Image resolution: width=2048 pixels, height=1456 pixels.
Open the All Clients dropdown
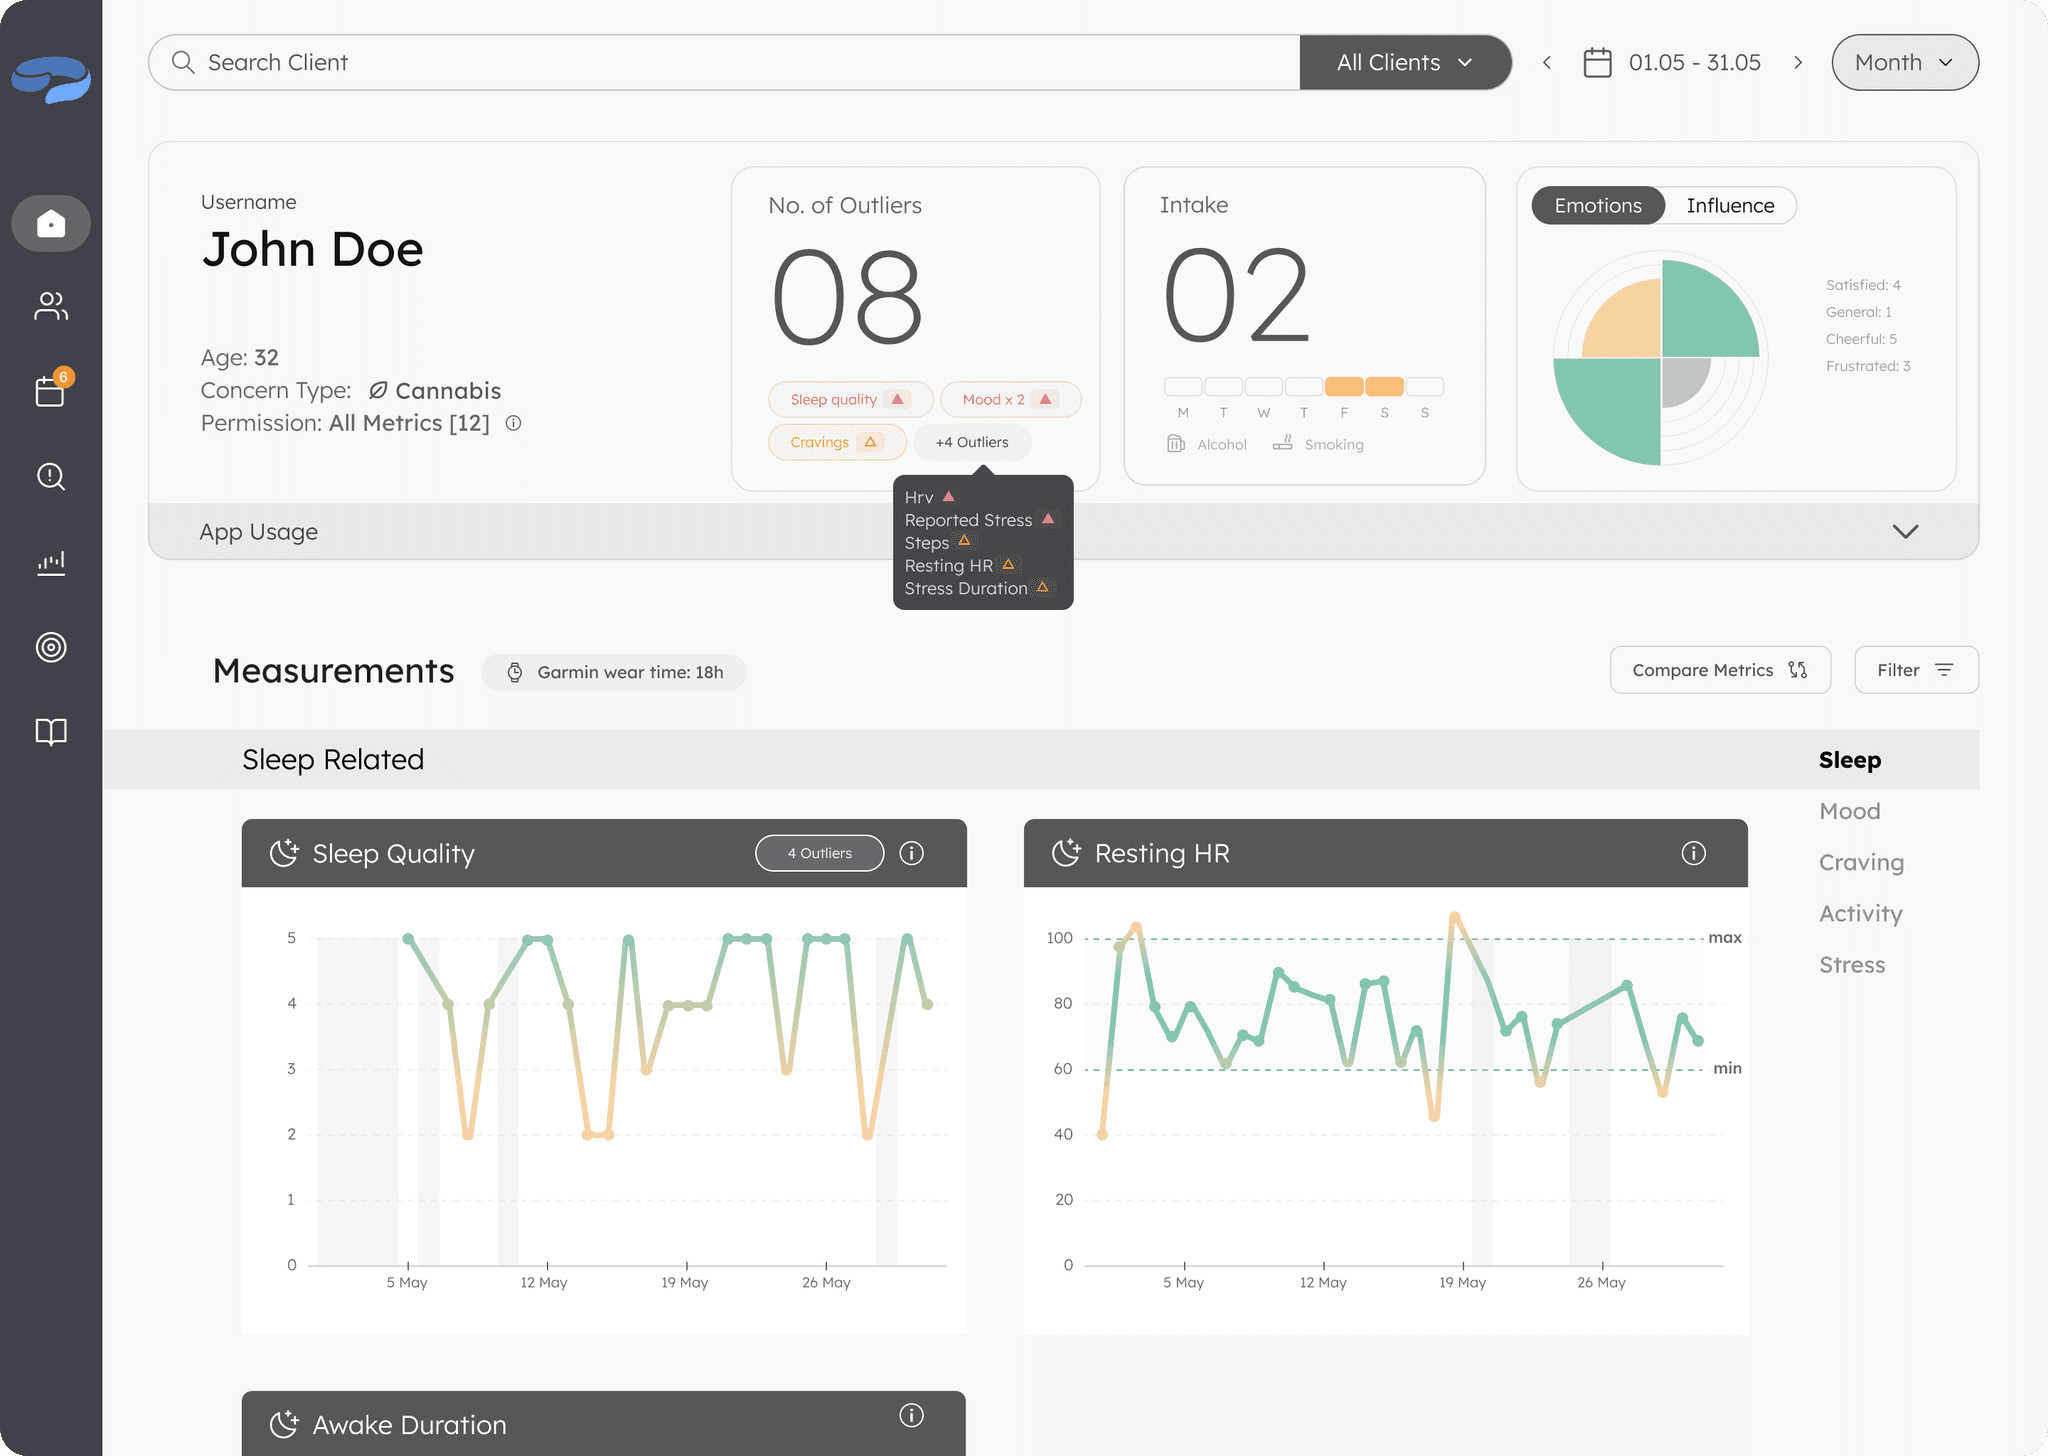coord(1404,62)
